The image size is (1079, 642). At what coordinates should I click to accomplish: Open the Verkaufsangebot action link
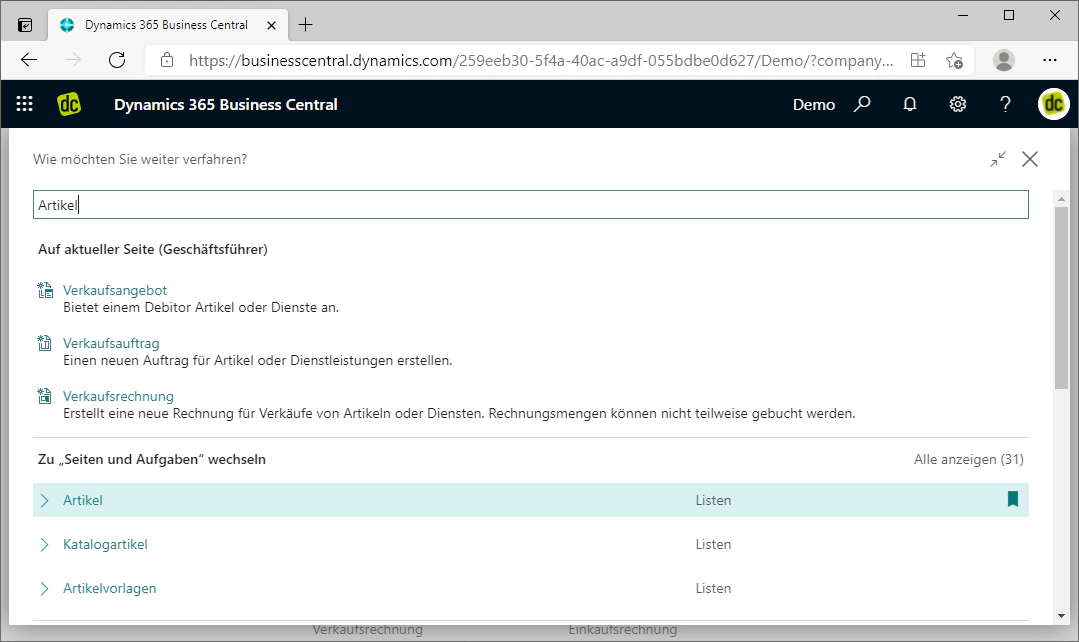pyautogui.click(x=115, y=290)
